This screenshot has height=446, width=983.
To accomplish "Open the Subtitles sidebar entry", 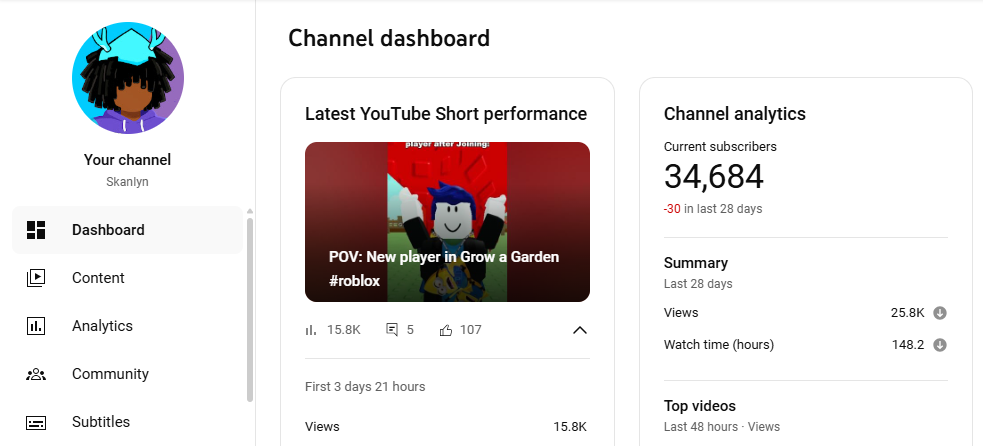I will (x=100, y=422).
